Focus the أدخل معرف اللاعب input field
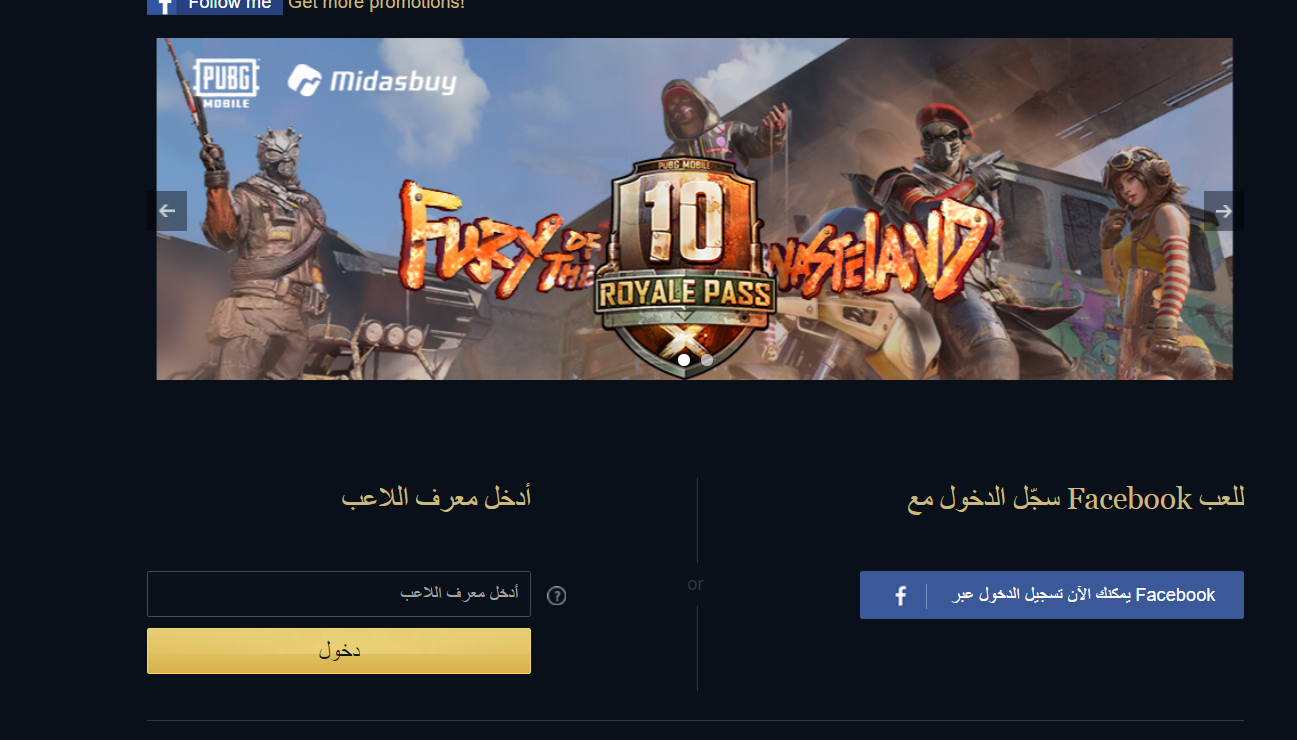This screenshot has width=1297, height=740. [339, 594]
